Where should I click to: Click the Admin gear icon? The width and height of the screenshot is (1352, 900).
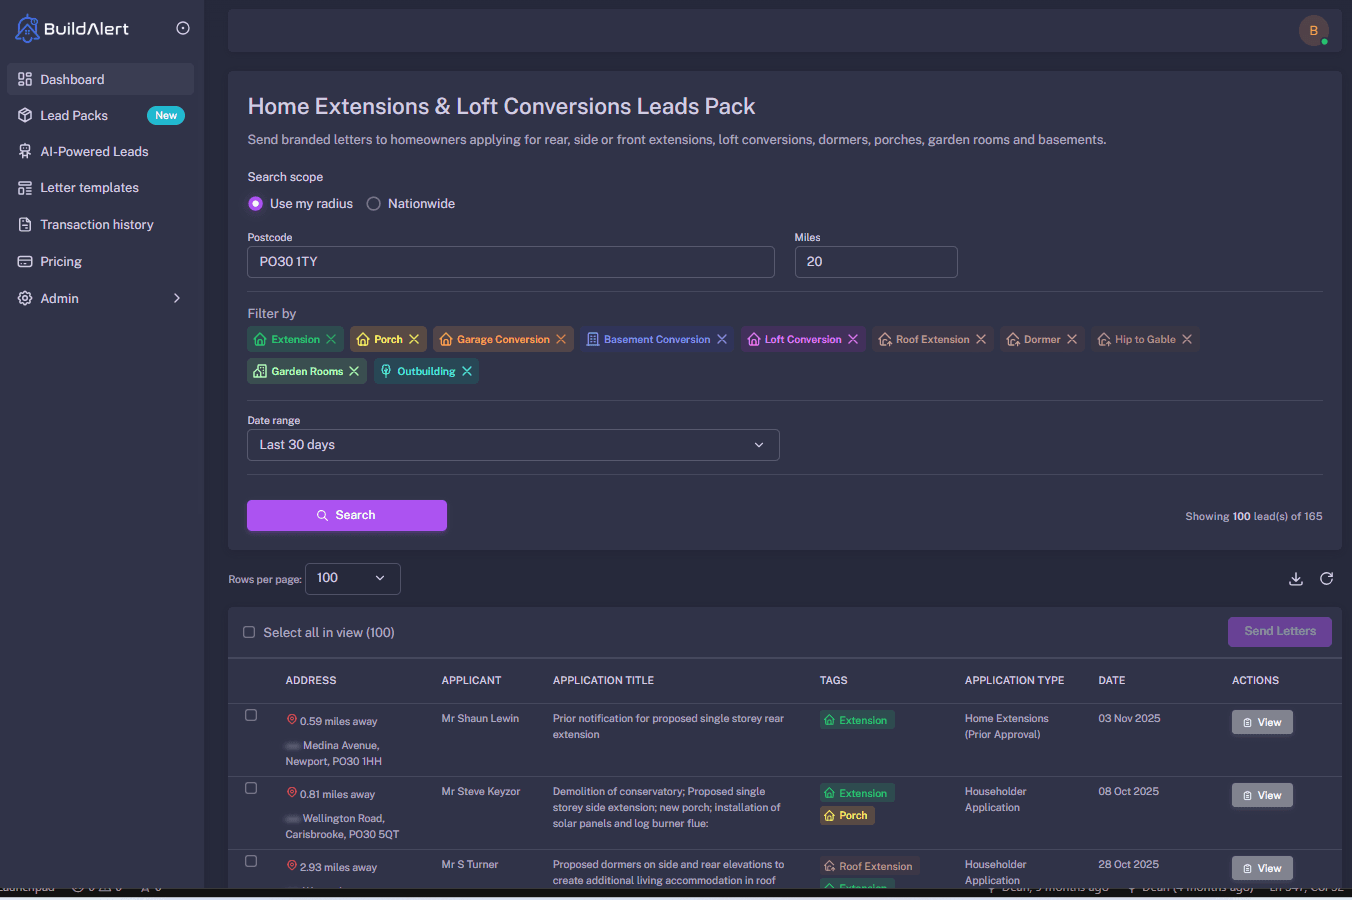click(x=24, y=298)
